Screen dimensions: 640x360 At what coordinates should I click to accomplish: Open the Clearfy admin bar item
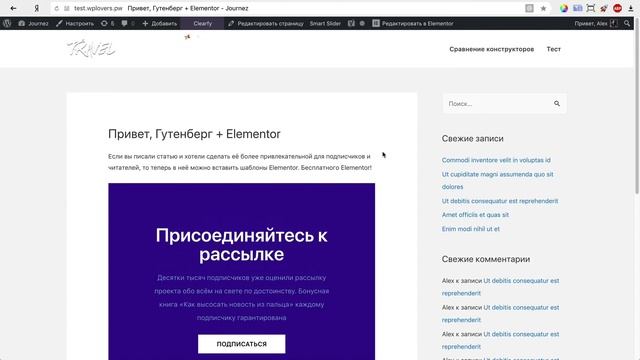click(202, 24)
